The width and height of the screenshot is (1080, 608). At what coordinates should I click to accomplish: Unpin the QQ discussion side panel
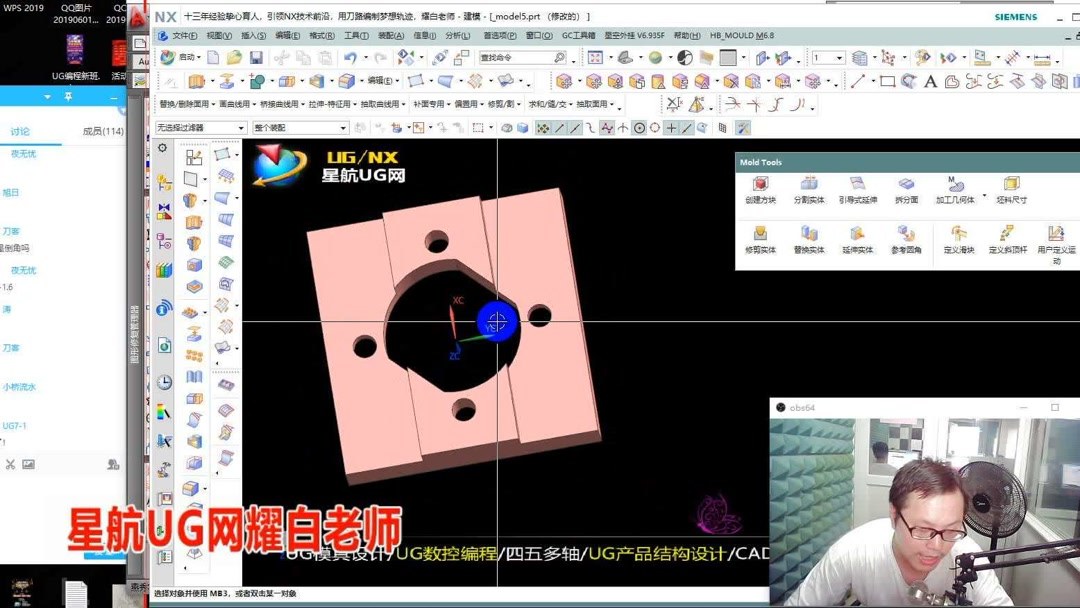coord(68,96)
